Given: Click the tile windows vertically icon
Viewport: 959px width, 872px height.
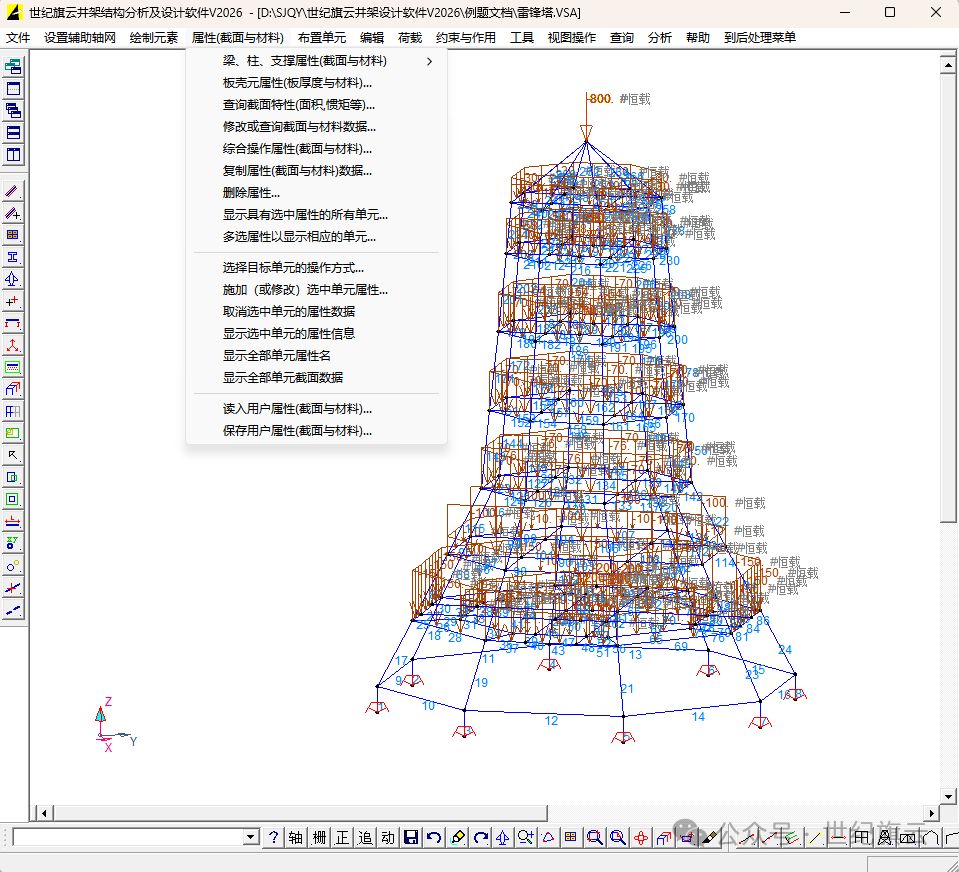Looking at the screenshot, I should 13,155.
